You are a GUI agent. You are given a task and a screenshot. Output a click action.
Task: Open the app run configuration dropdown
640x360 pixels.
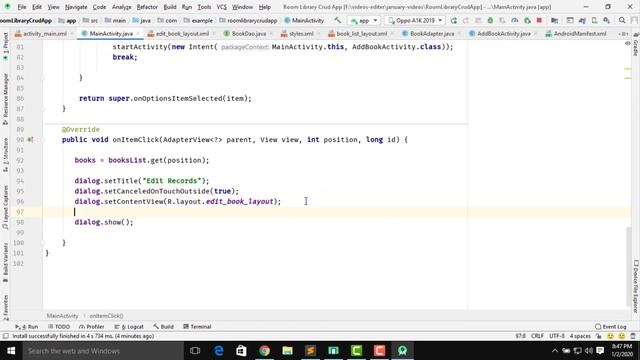tap(364, 20)
